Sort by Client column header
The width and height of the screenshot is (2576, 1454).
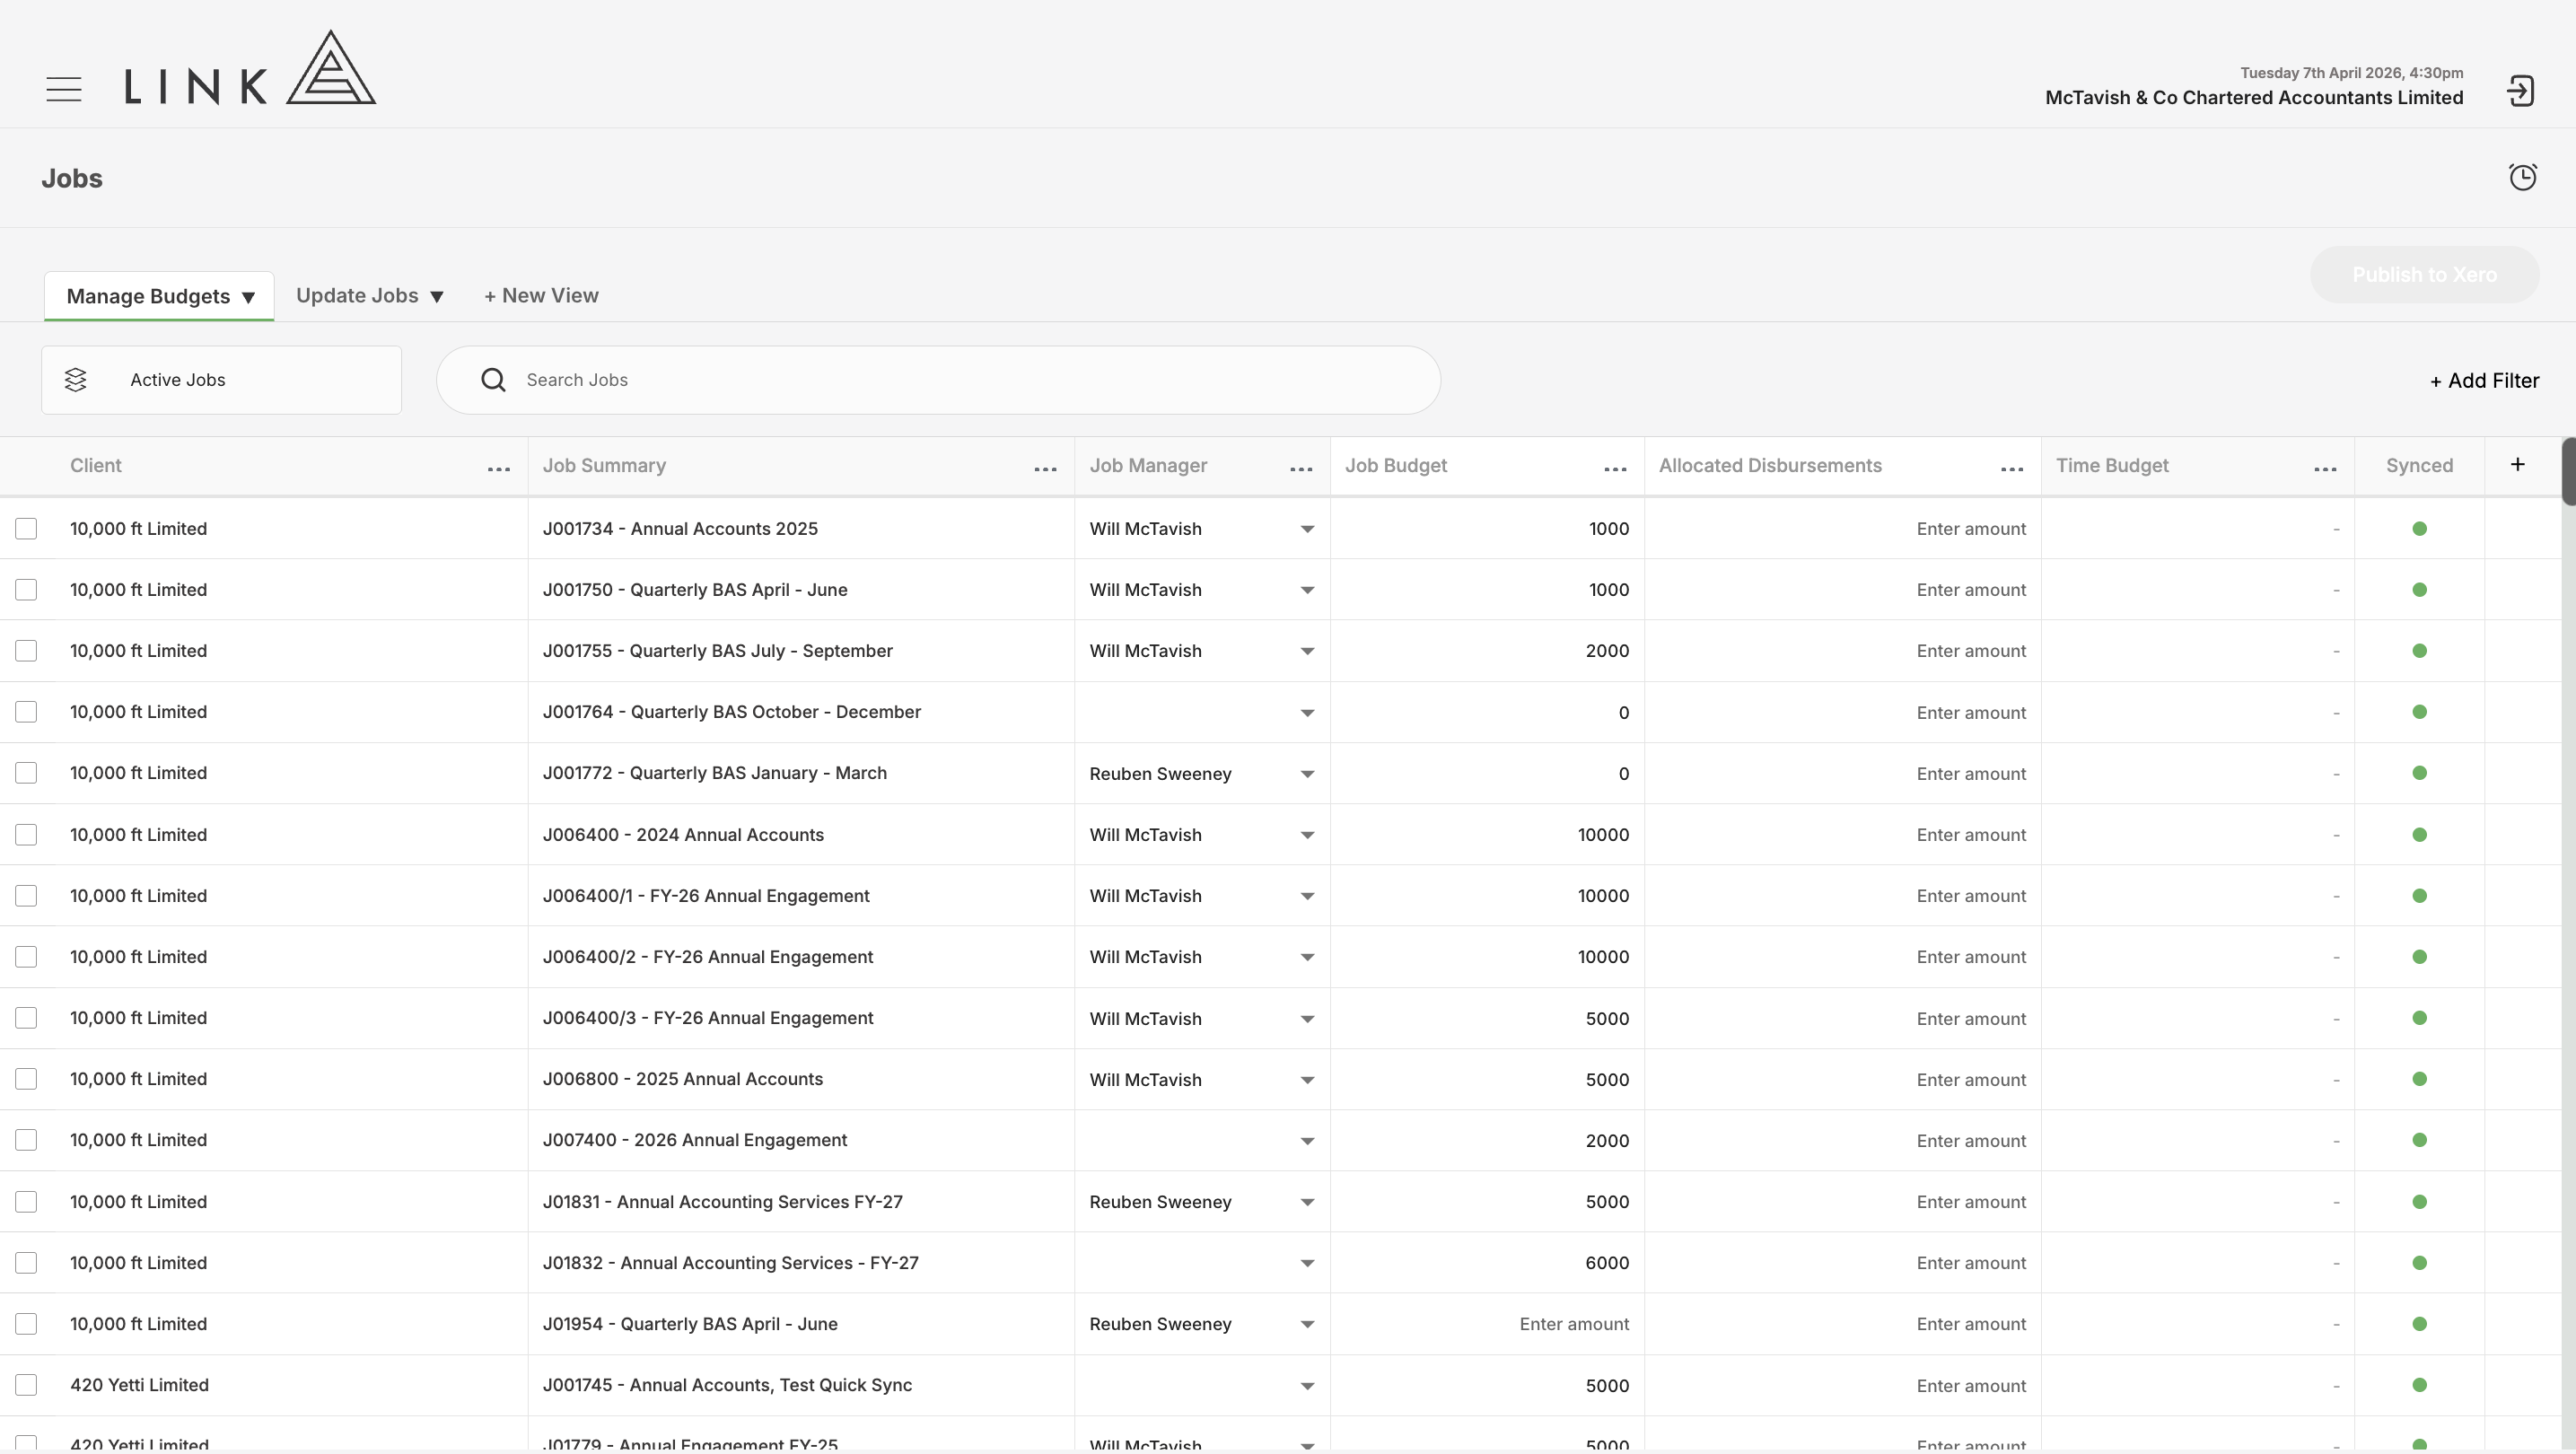point(96,466)
